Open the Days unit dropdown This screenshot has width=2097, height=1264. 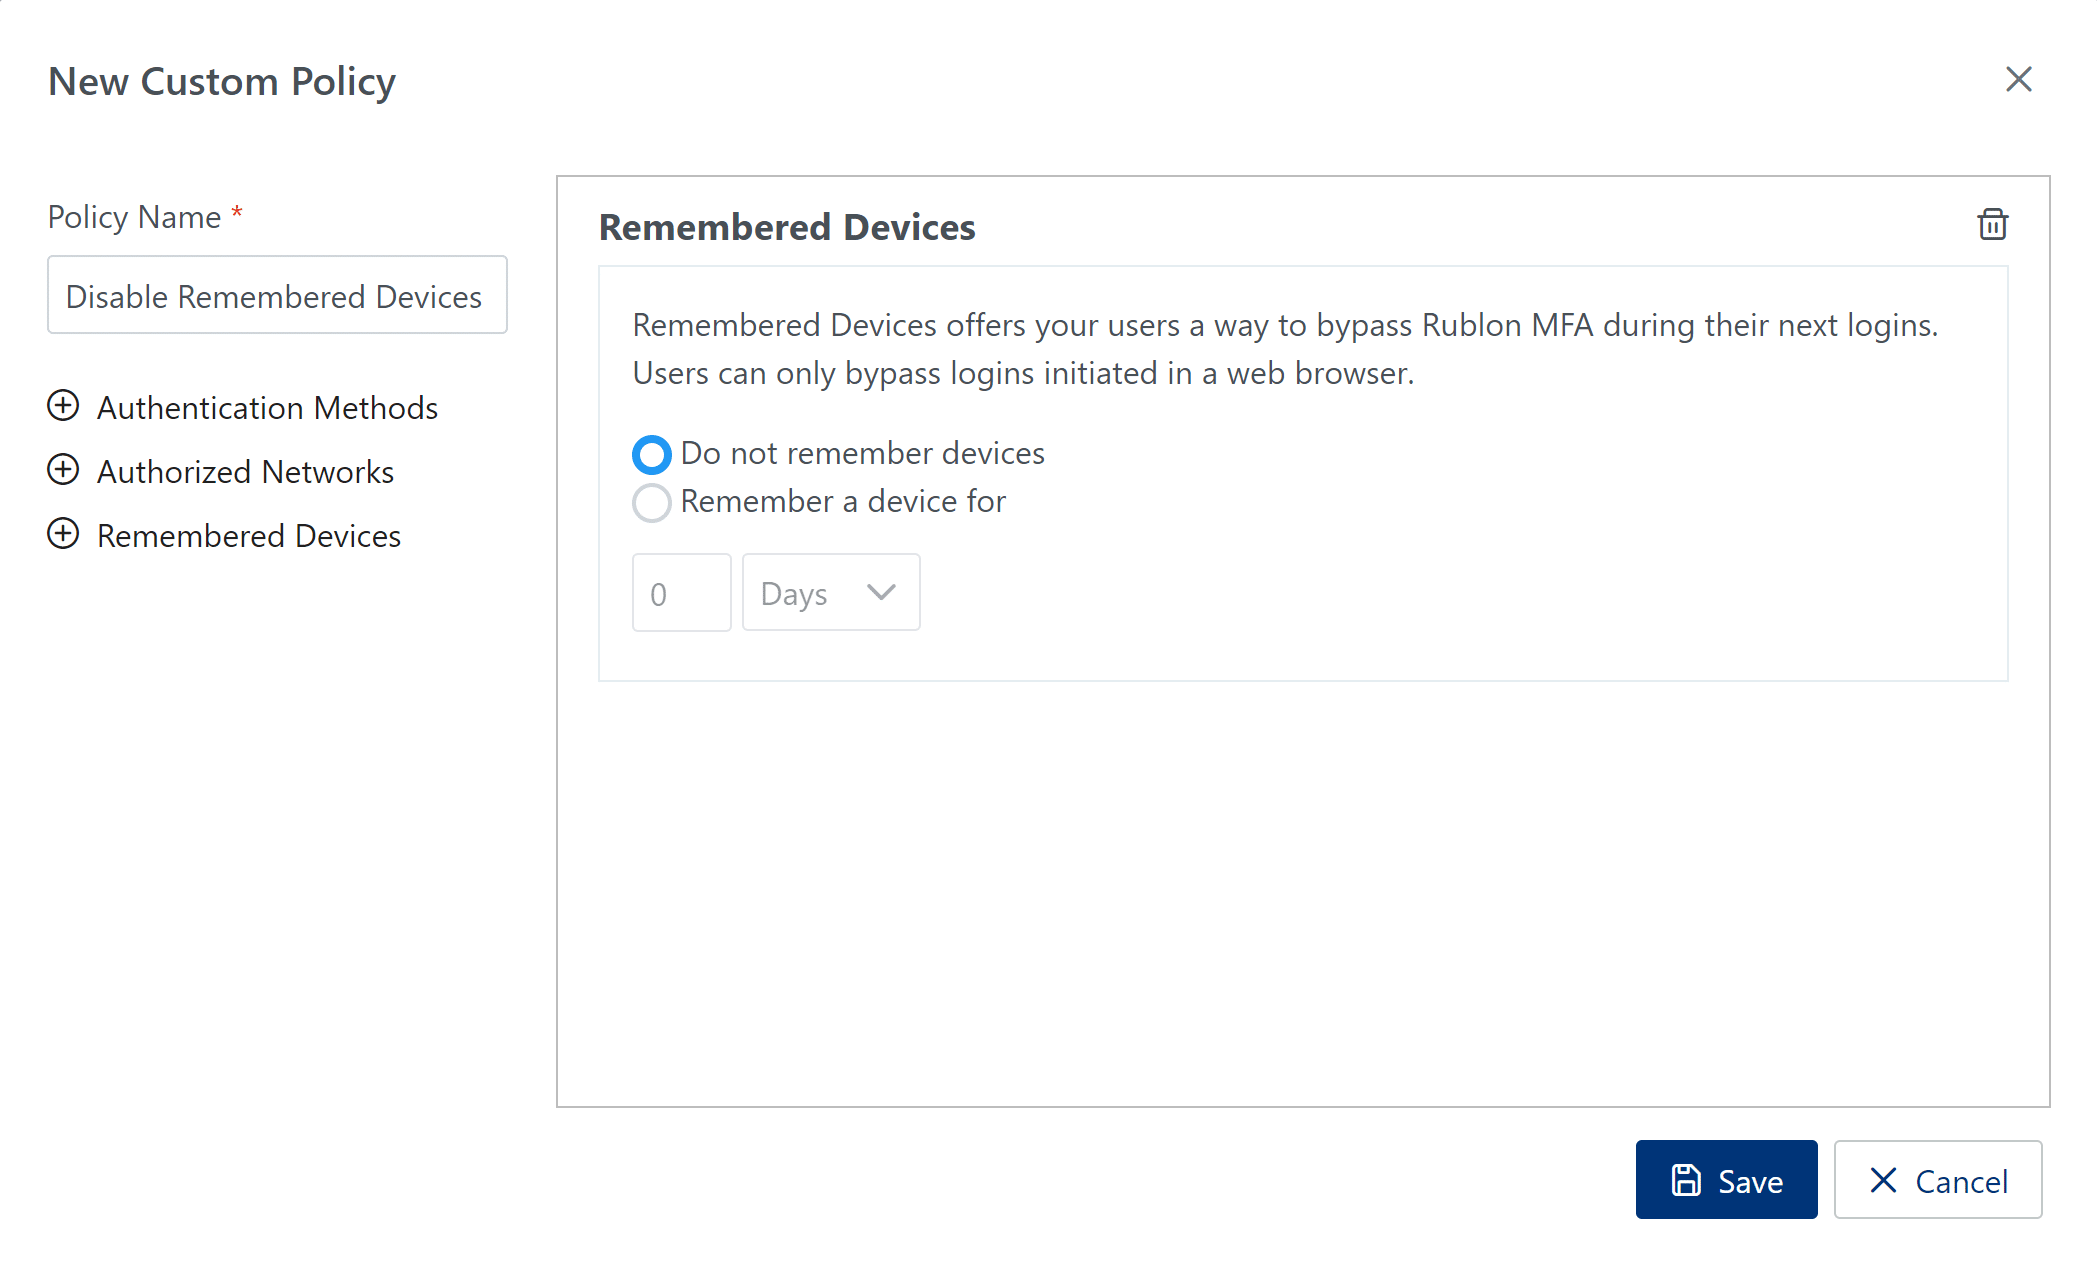[x=830, y=593]
